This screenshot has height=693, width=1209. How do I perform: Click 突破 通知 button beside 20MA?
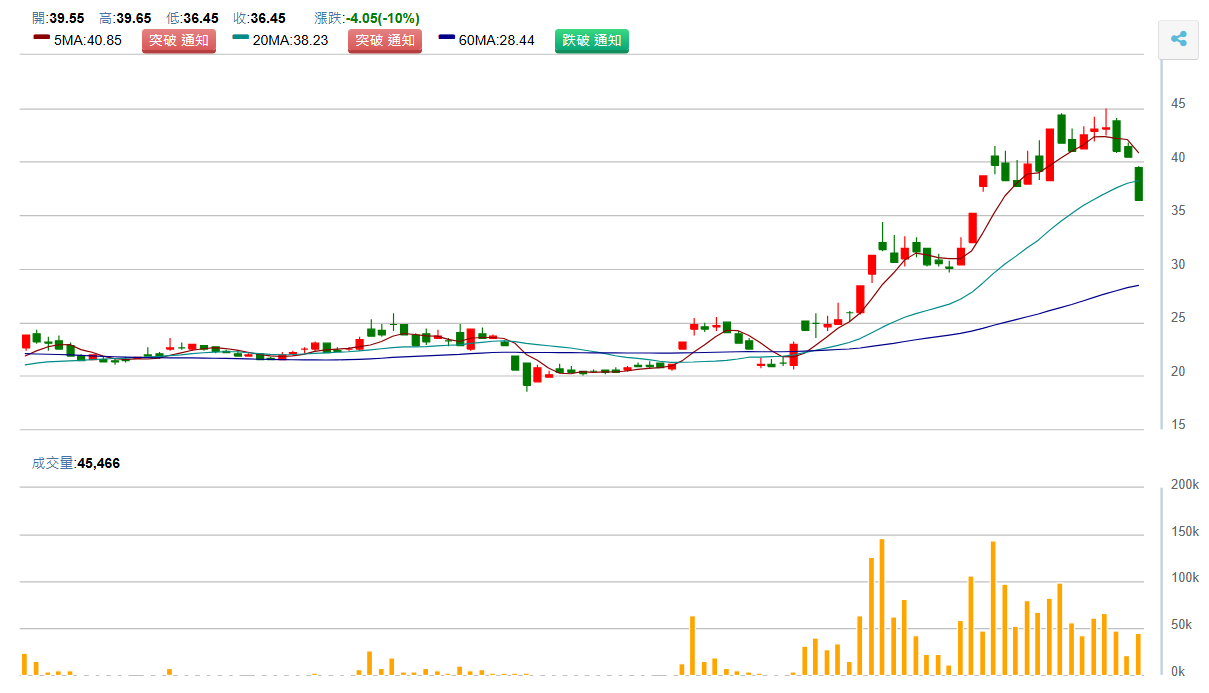click(385, 41)
